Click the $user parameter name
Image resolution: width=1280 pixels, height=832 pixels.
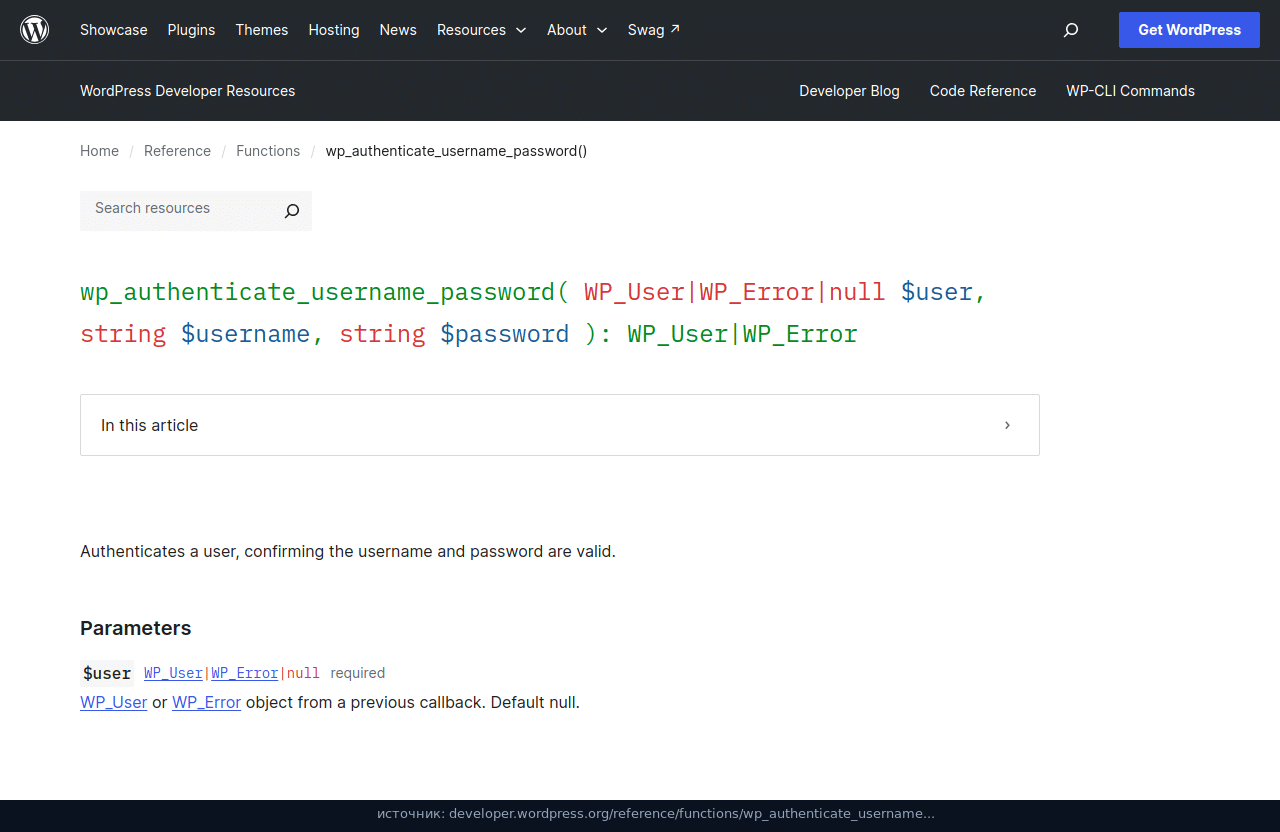(107, 673)
